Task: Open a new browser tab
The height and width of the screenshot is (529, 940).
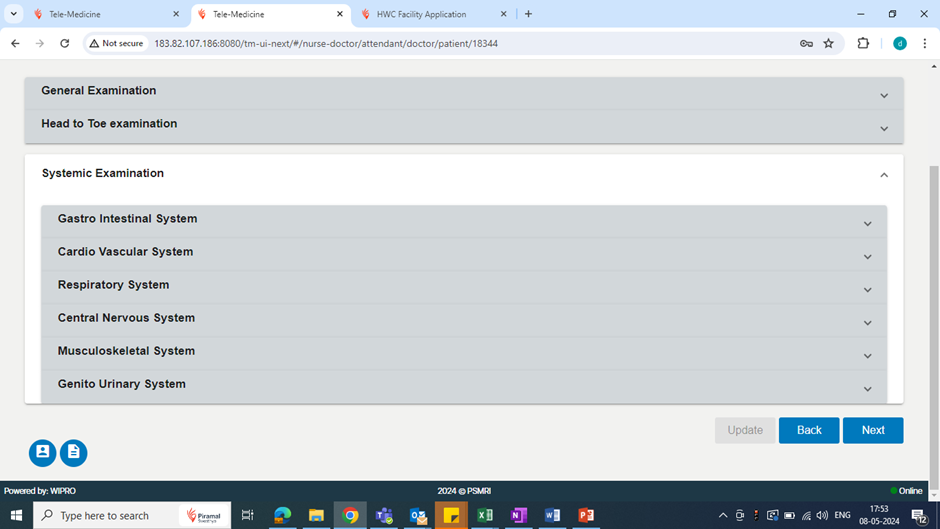Action: 528,14
